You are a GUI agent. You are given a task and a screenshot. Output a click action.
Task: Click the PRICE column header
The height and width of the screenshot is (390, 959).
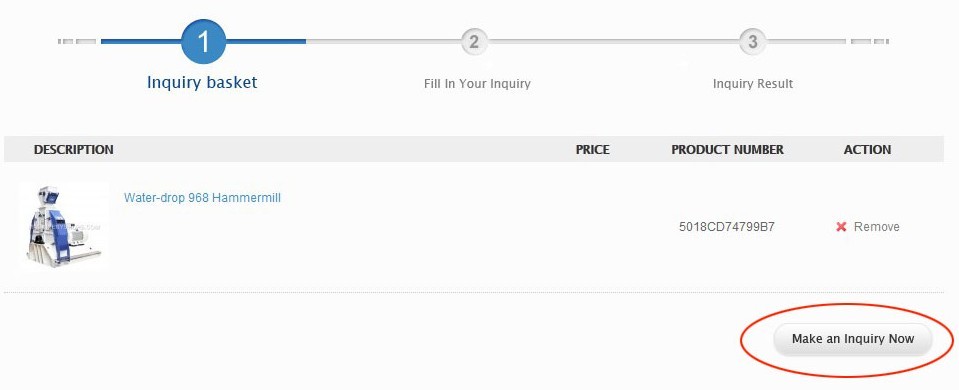tap(593, 150)
